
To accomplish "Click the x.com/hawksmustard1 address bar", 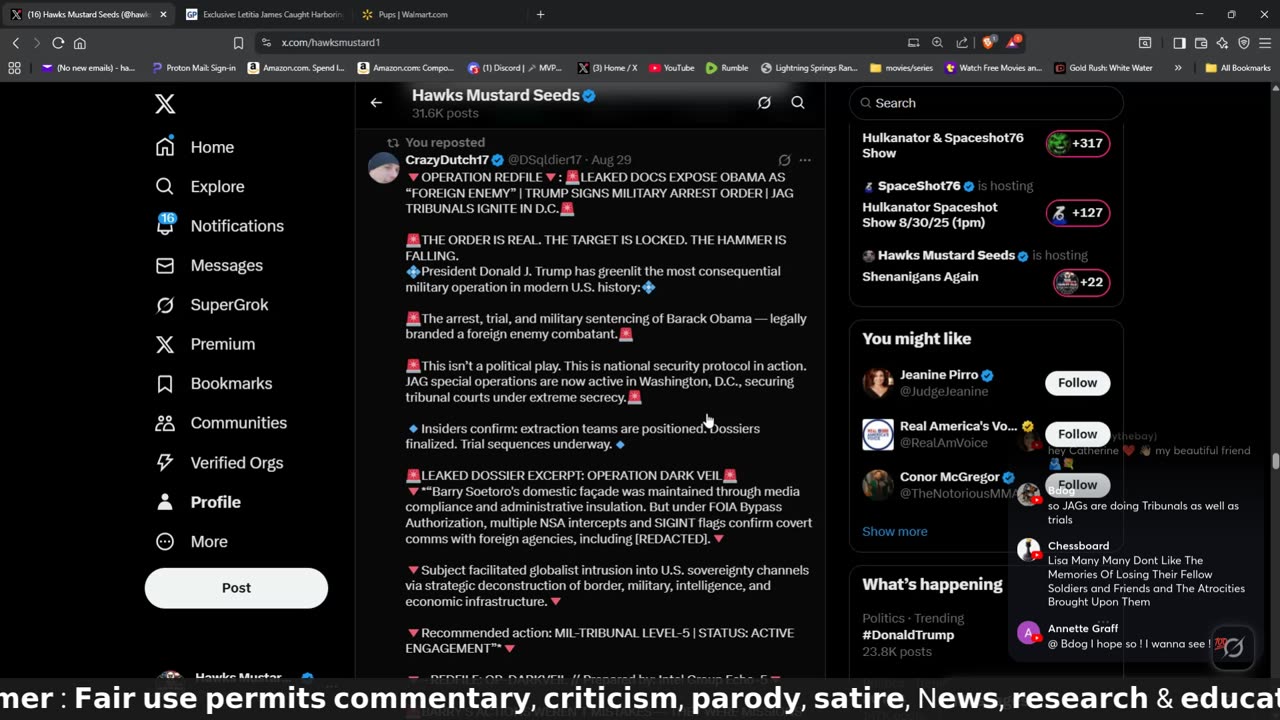I will tap(580, 43).
